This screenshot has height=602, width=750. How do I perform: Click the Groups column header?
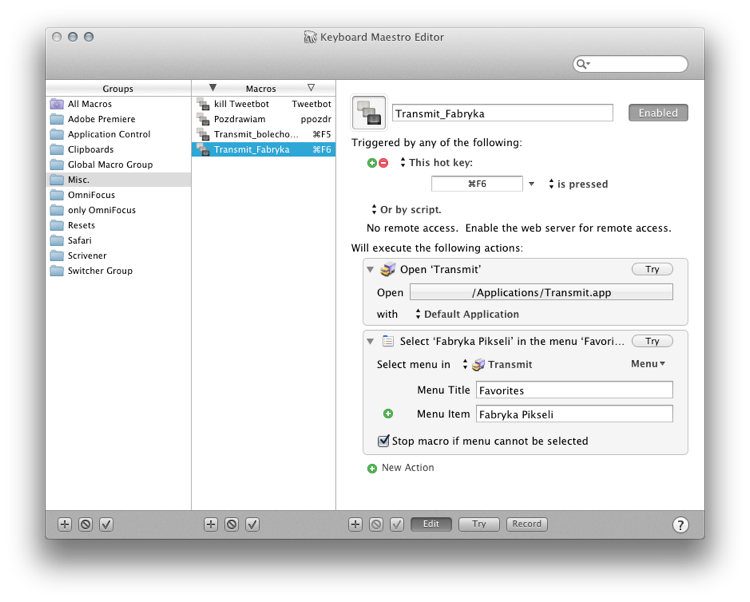[x=118, y=88]
